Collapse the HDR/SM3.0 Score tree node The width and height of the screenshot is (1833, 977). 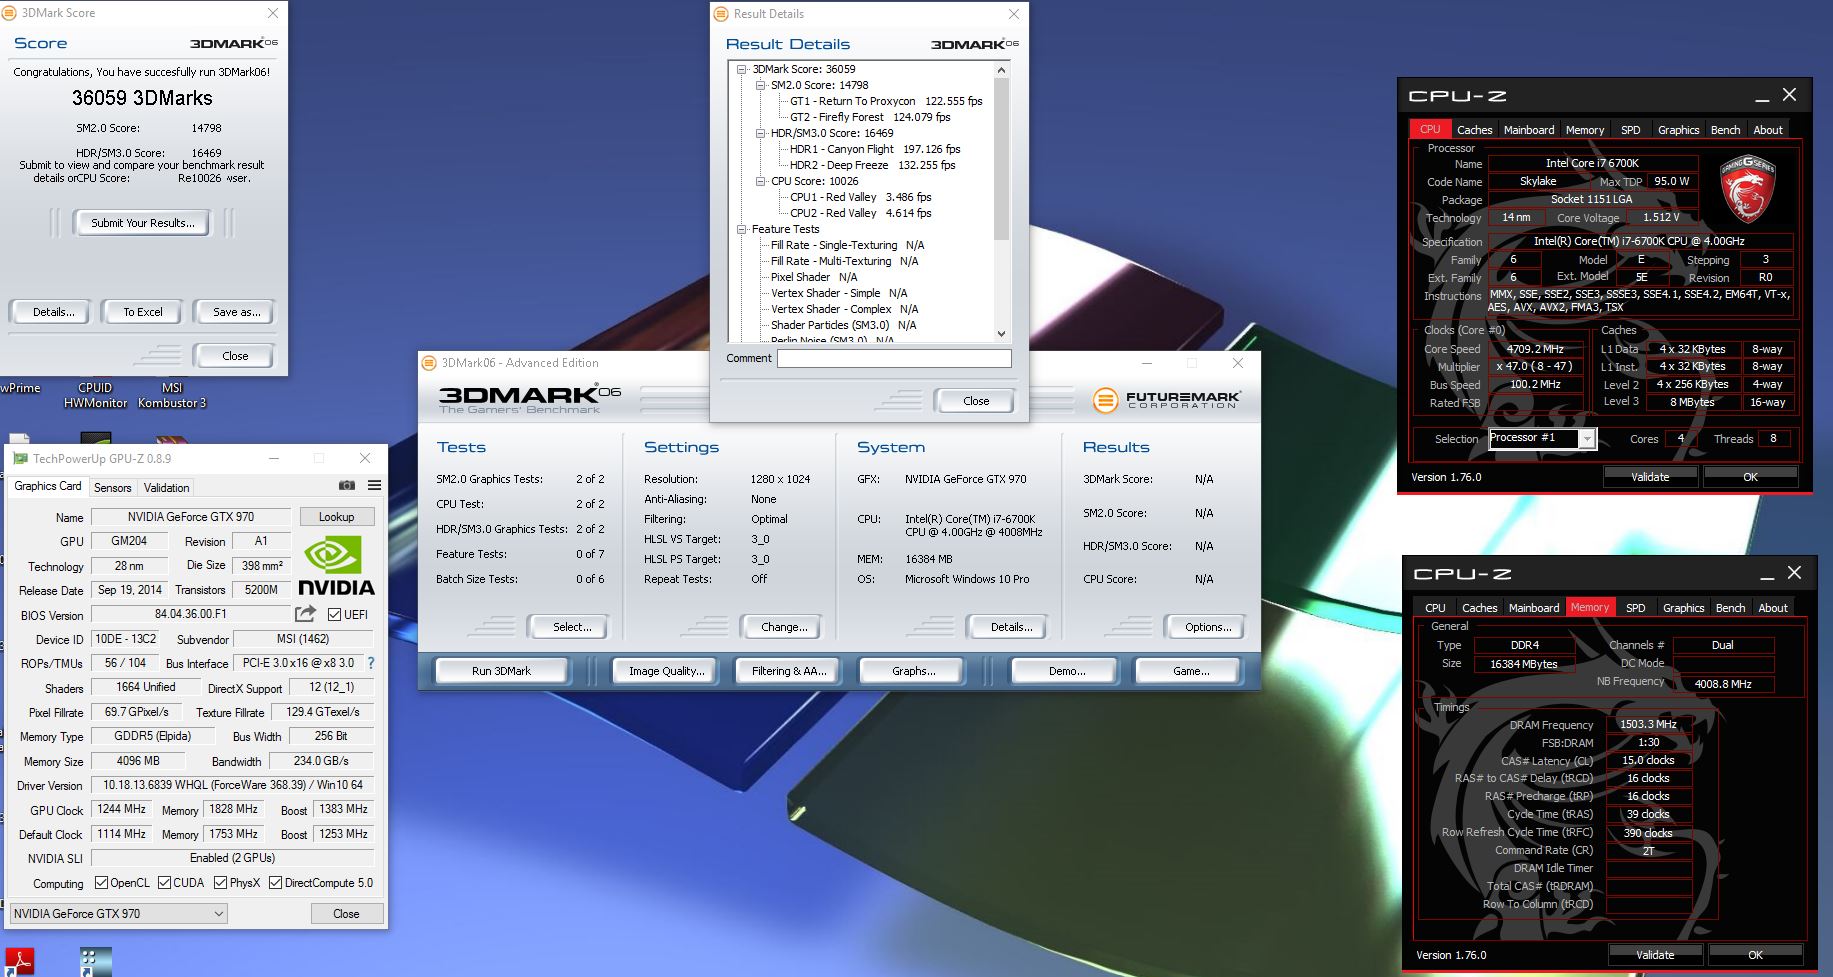(760, 133)
